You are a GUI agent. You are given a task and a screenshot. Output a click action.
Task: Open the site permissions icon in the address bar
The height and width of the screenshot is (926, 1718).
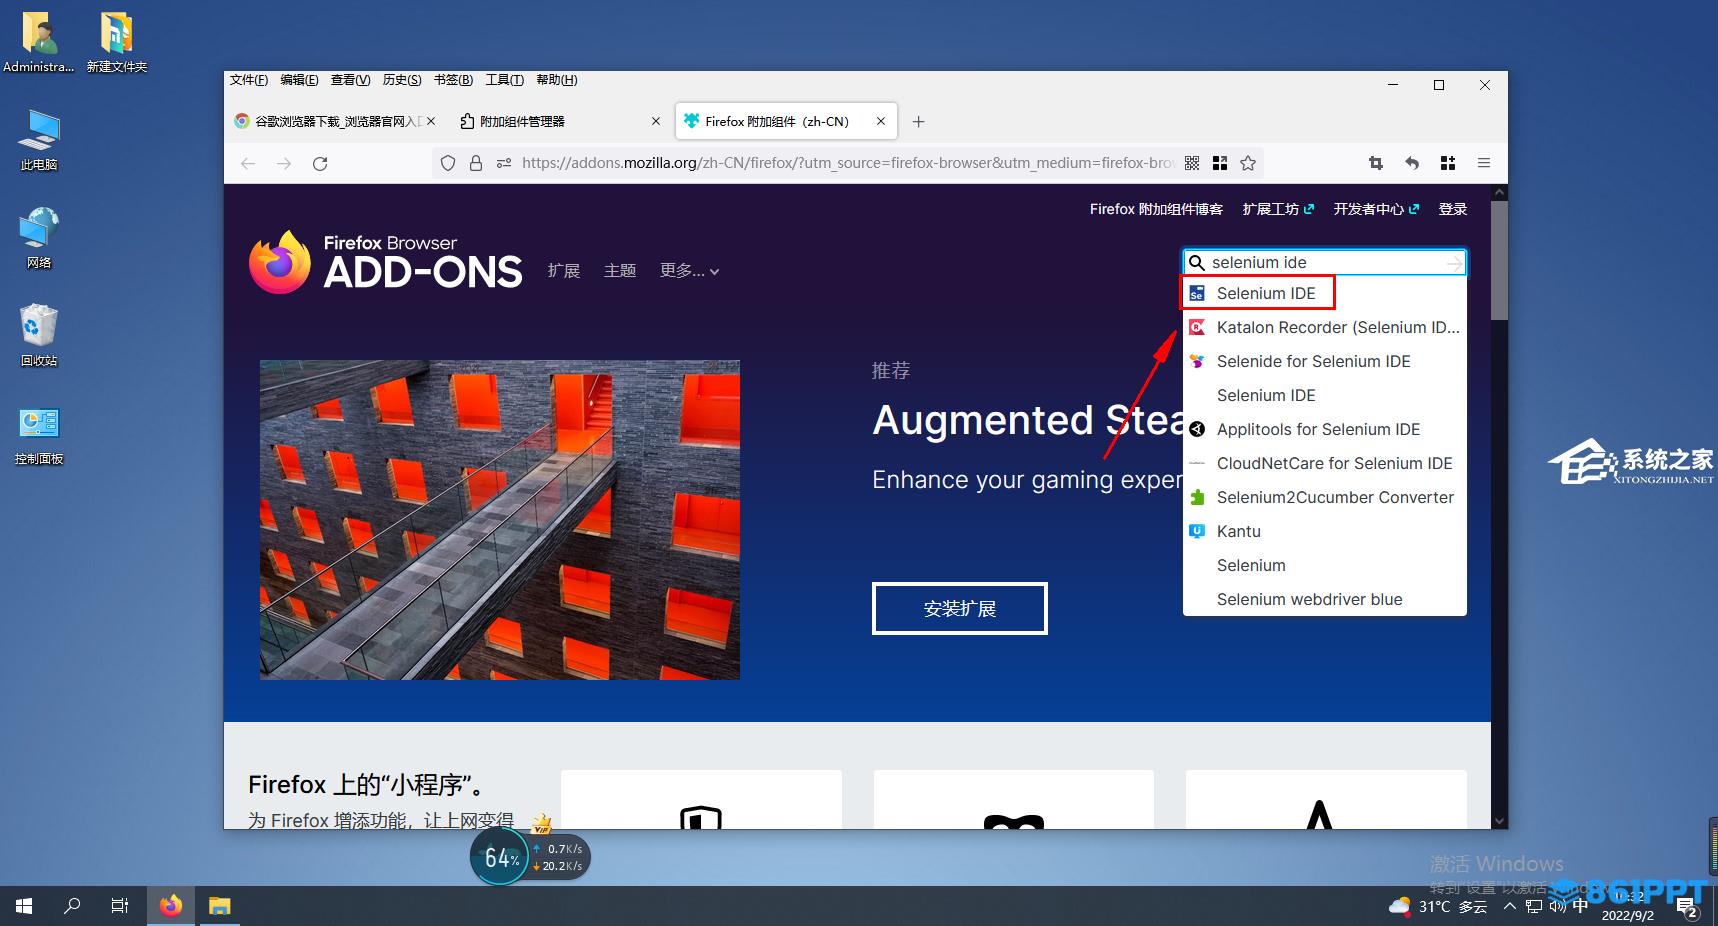click(503, 163)
